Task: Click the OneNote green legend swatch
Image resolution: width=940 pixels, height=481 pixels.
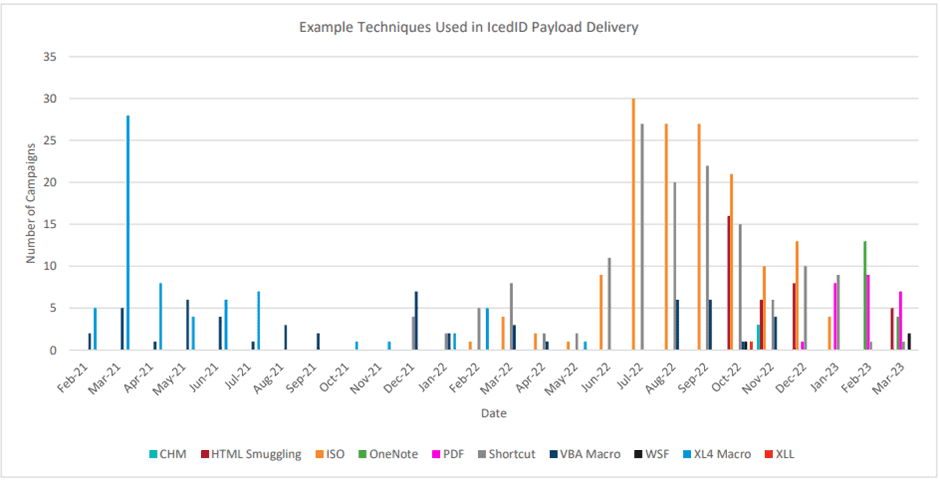Action: pos(361,454)
